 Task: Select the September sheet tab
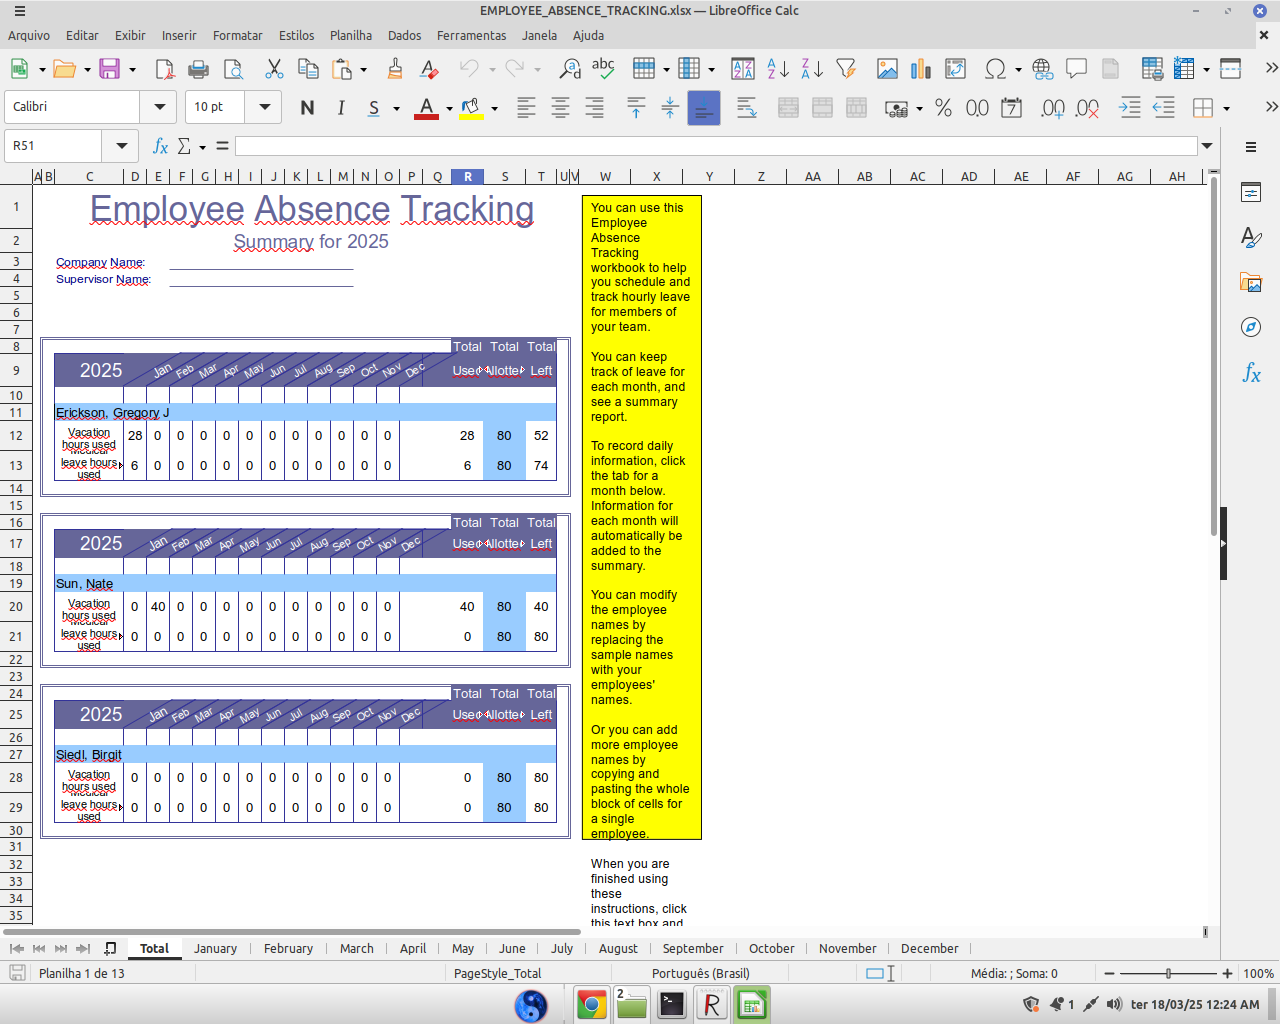(693, 948)
